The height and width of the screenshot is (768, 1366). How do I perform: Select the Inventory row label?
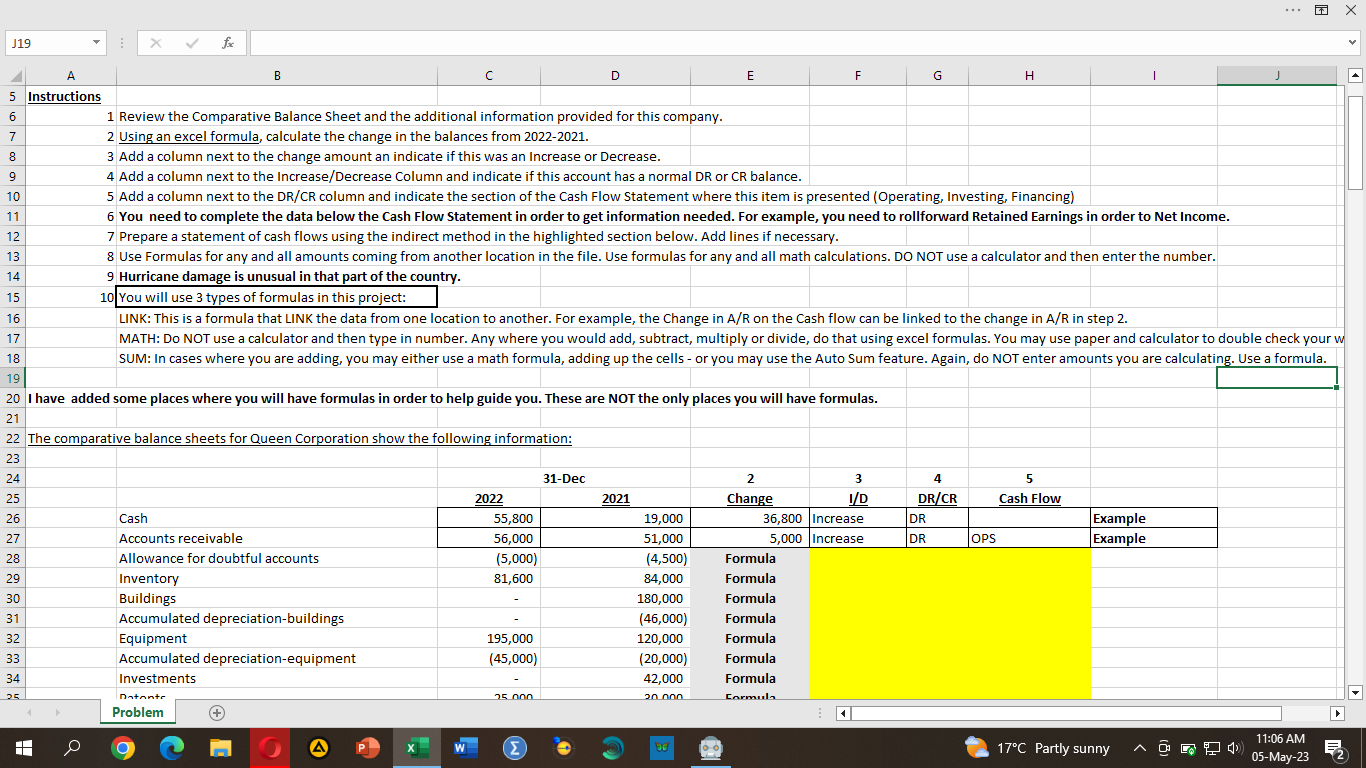[x=277, y=578]
